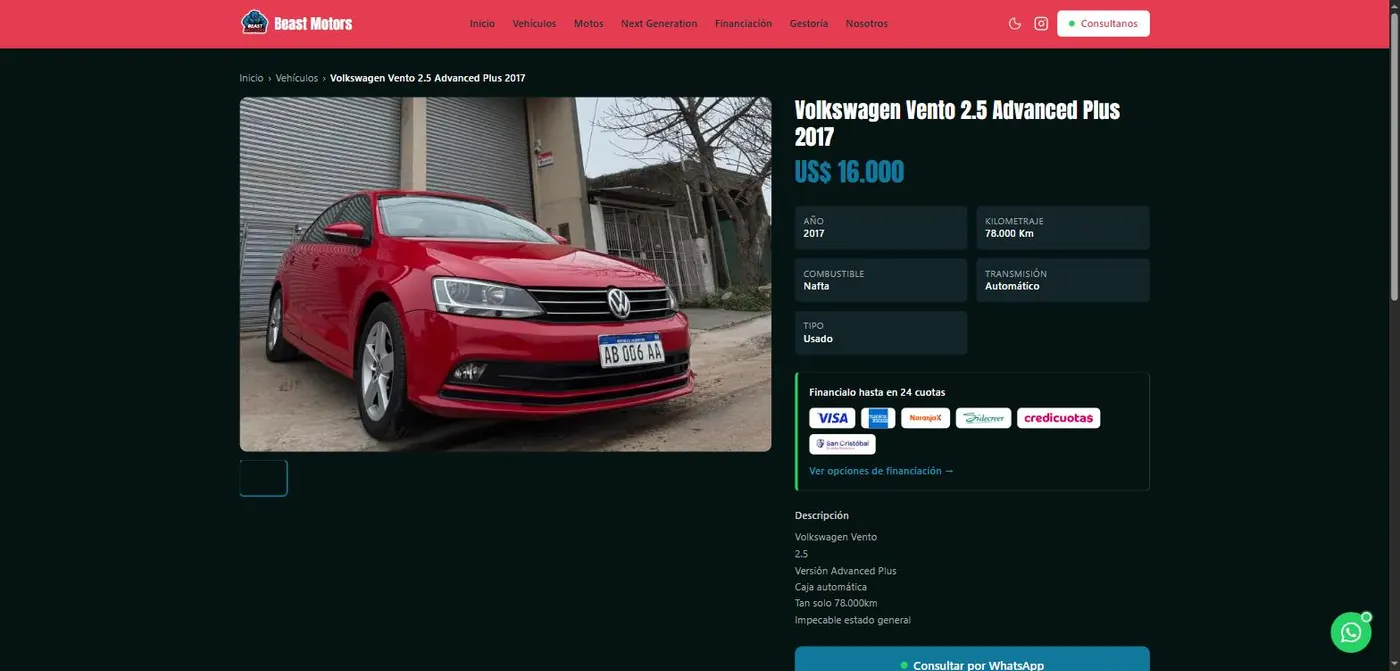Click the main red Vento photo
Viewport: 1400px width, 671px height.
point(505,274)
